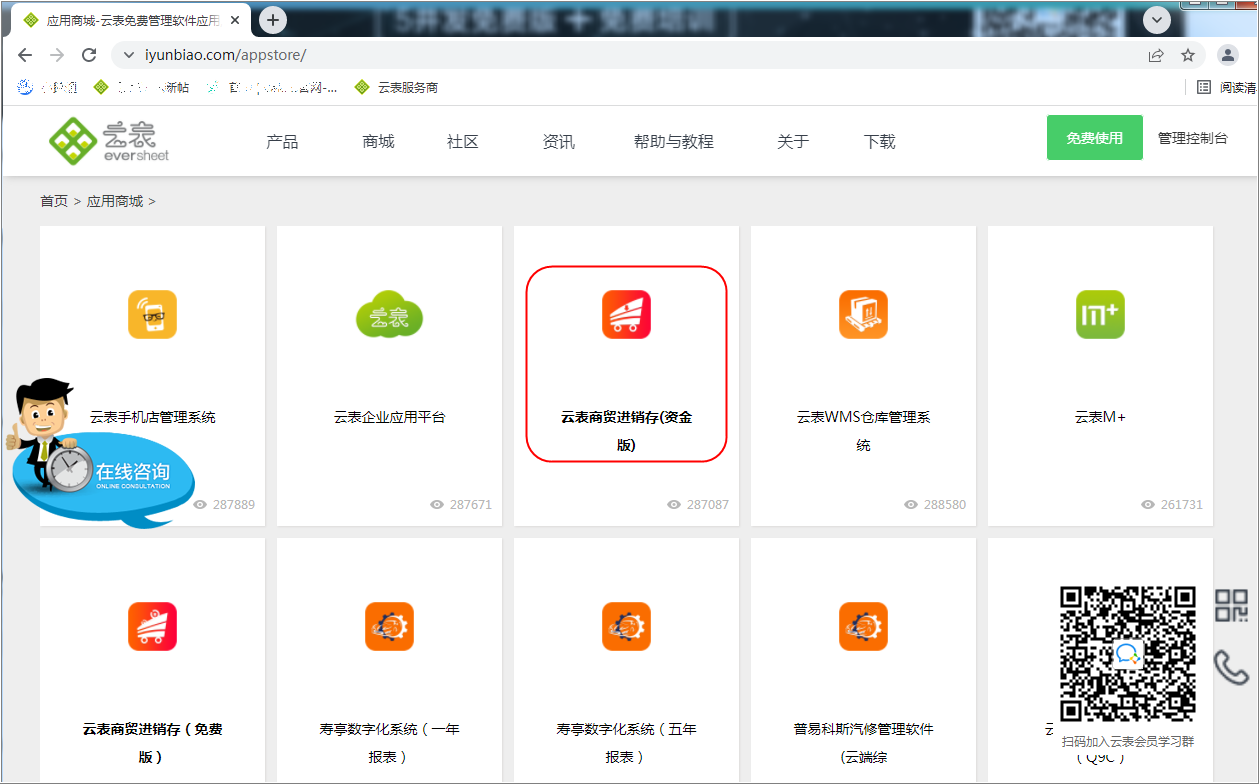Click the browser forward arrow
The height and width of the screenshot is (784, 1259).
(x=57, y=55)
